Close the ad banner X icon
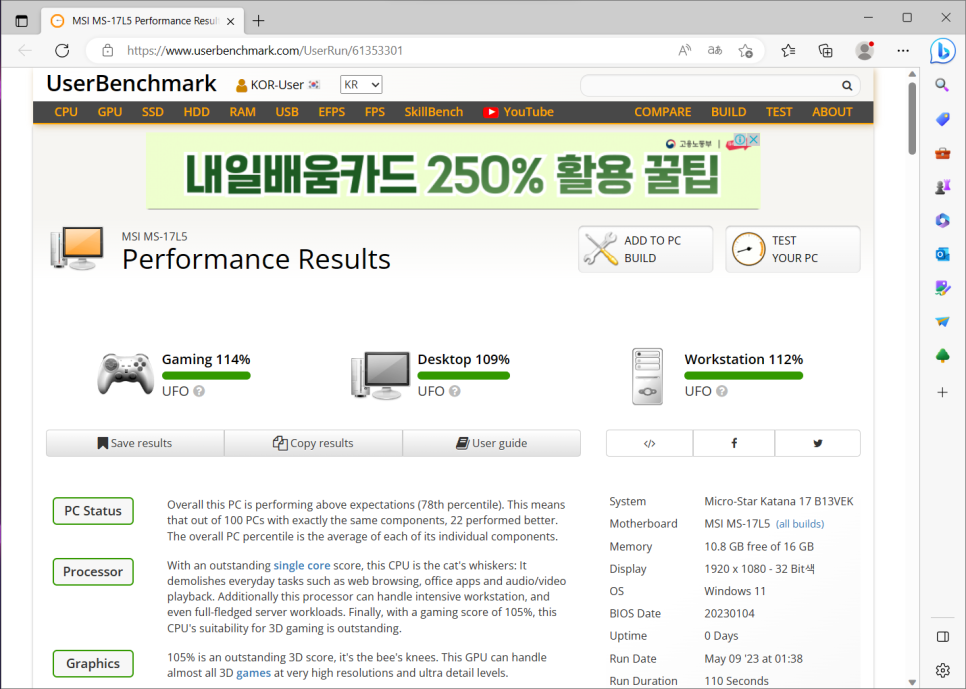966x689 pixels. [x=753, y=139]
